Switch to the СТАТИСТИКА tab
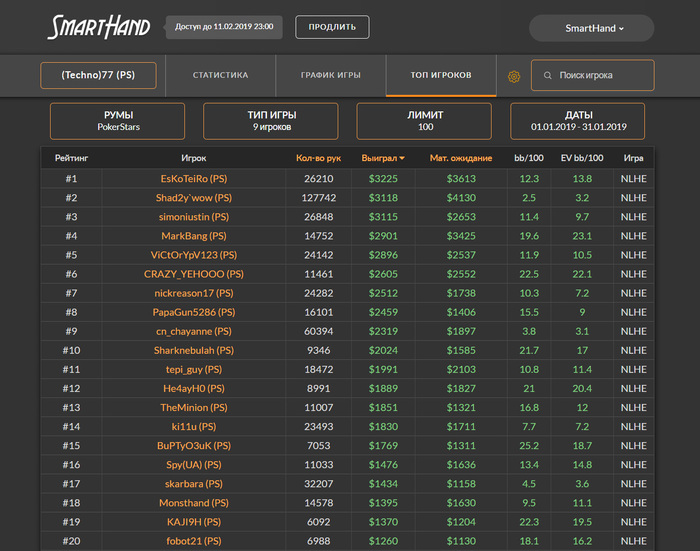Viewport: 700px width, 551px height. tap(221, 75)
